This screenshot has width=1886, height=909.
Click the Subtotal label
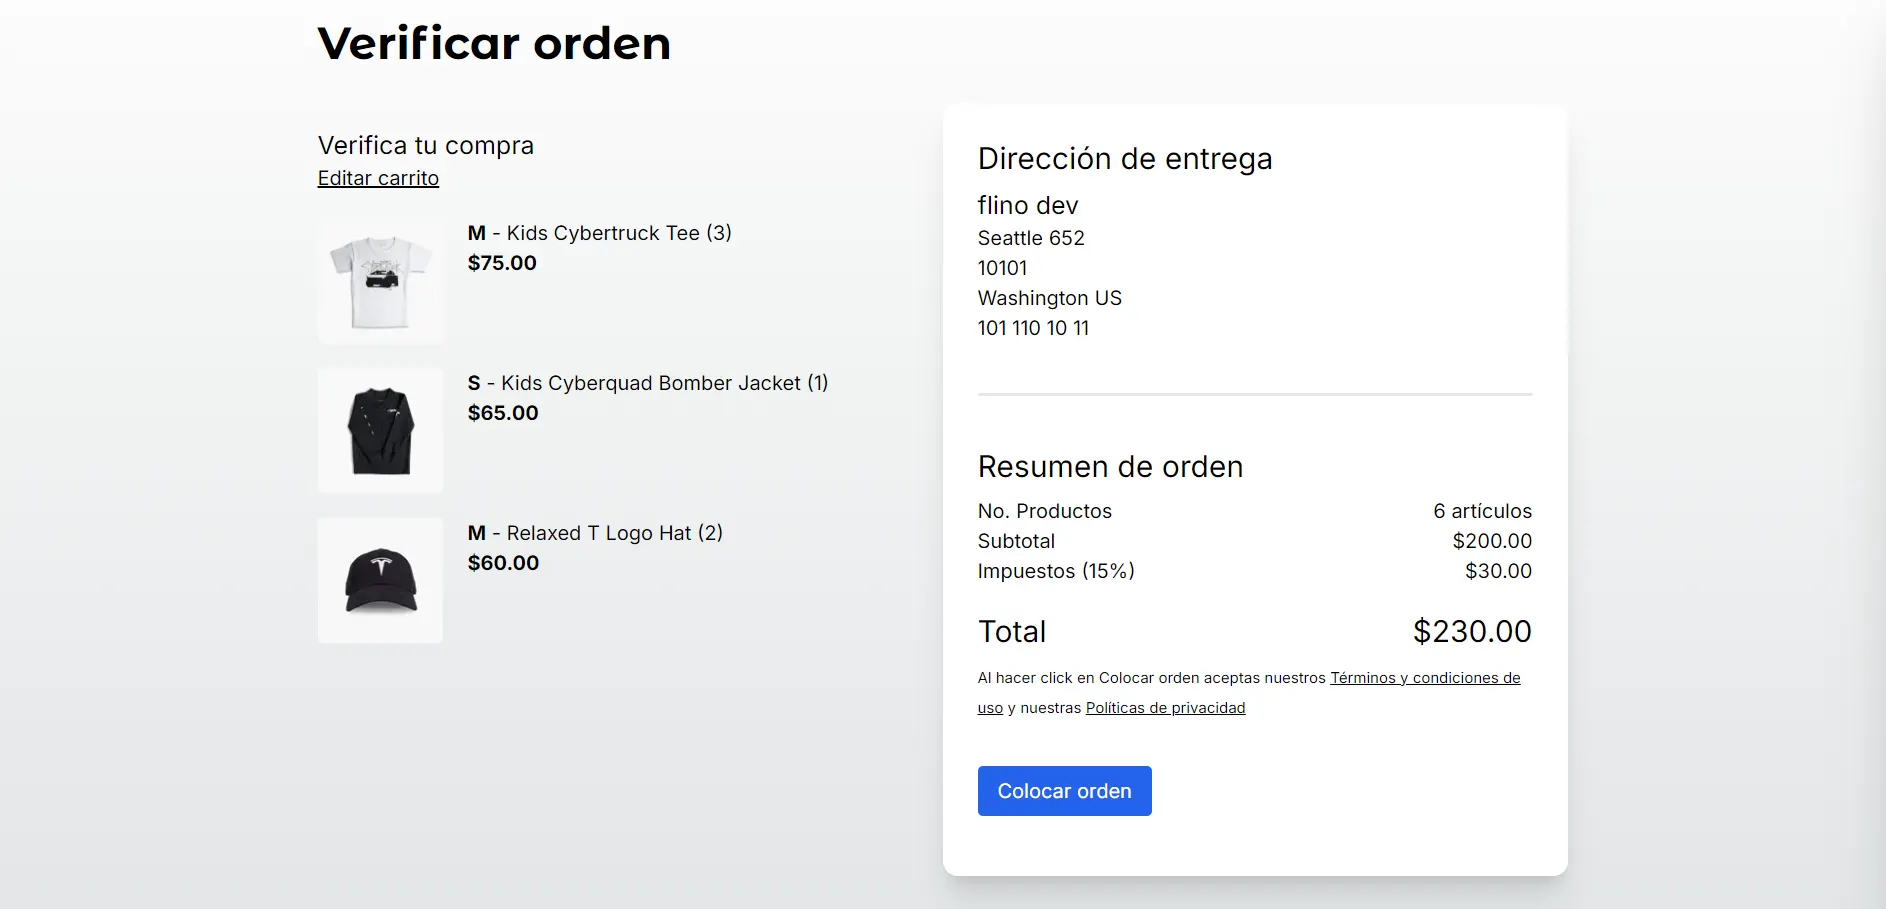click(x=1016, y=541)
